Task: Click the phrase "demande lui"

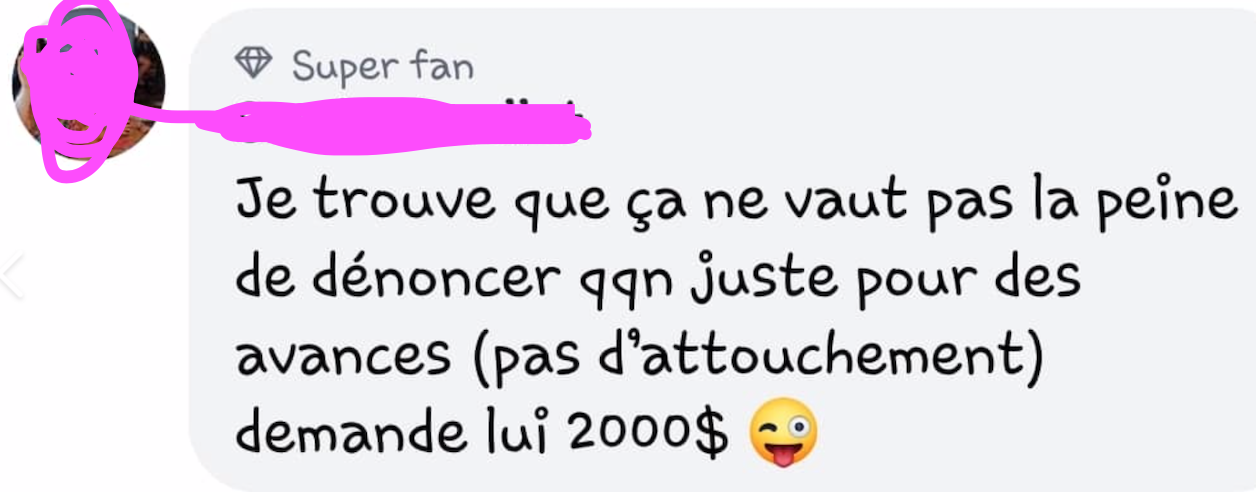Action: point(398,434)
